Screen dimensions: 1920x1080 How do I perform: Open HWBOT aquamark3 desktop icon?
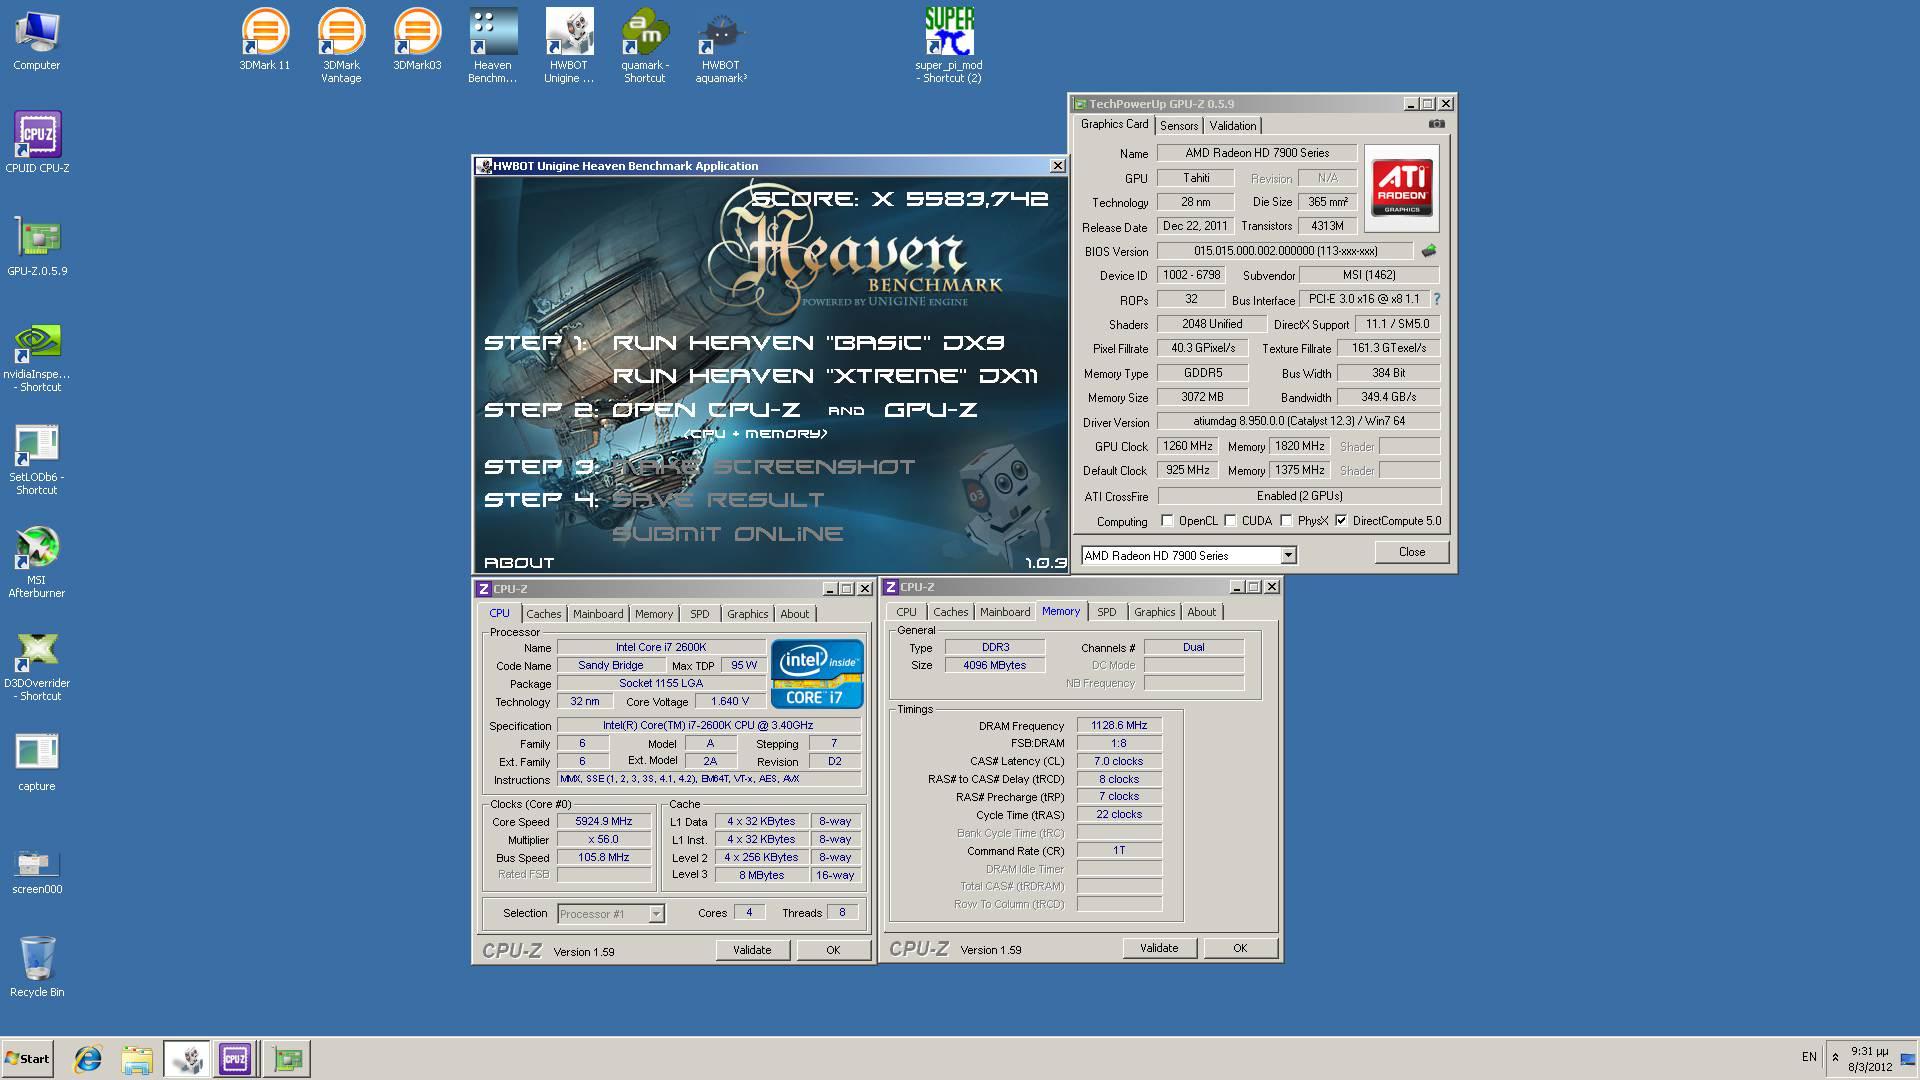[721, 46]
